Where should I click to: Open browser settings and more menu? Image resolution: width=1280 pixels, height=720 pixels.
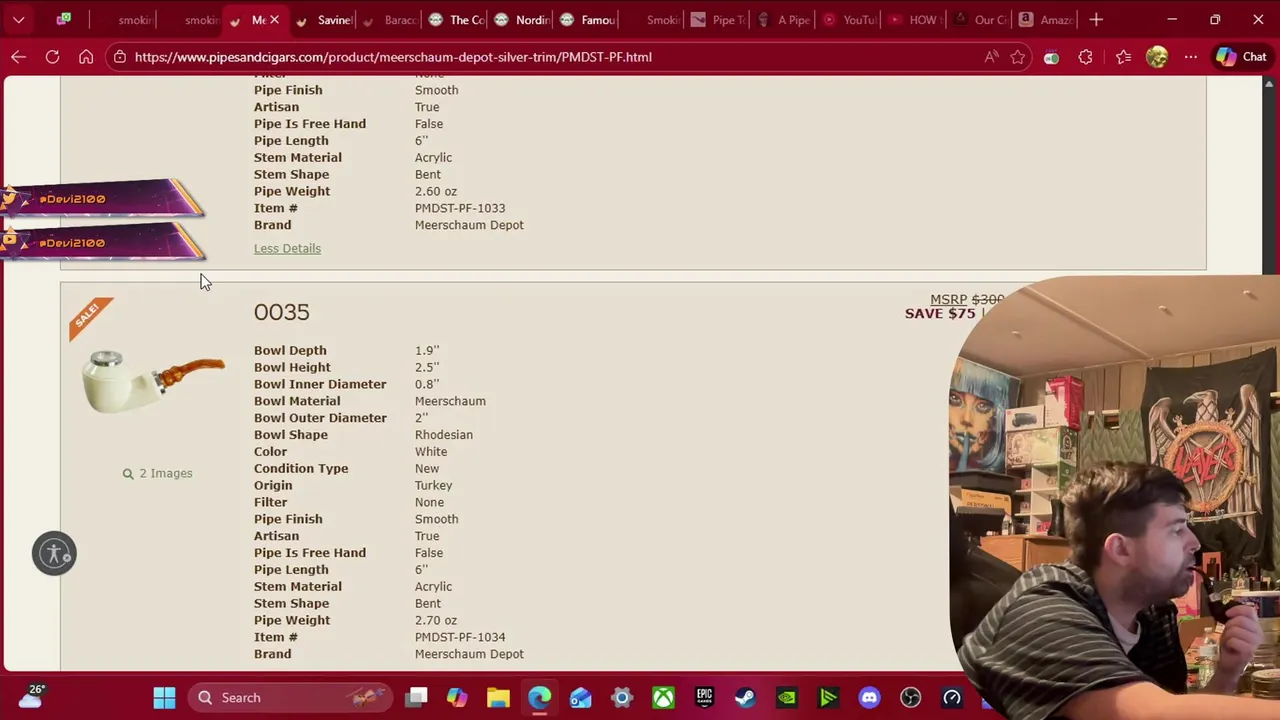[1190, 57]
